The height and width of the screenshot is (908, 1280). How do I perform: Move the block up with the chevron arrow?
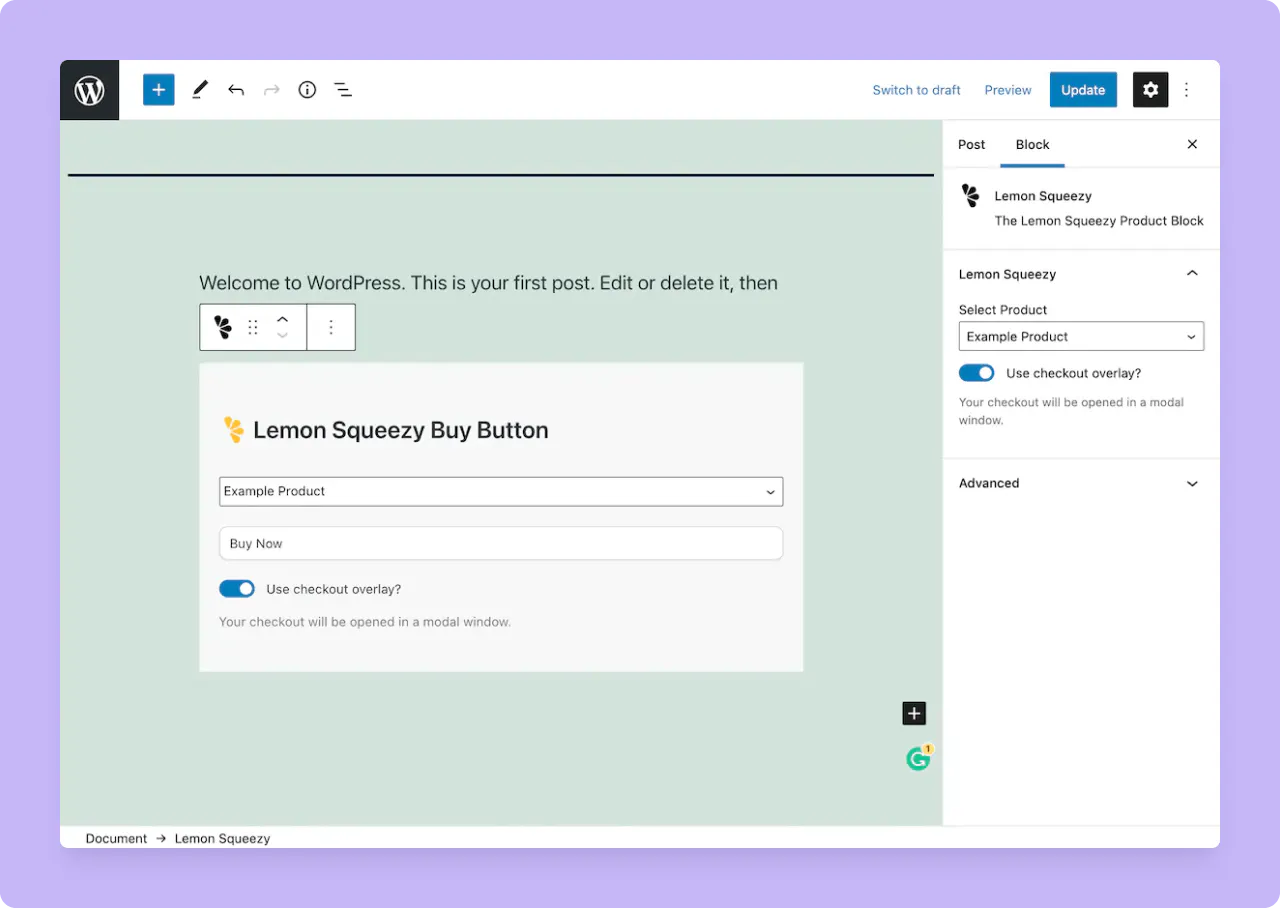(x=283, y=319)
